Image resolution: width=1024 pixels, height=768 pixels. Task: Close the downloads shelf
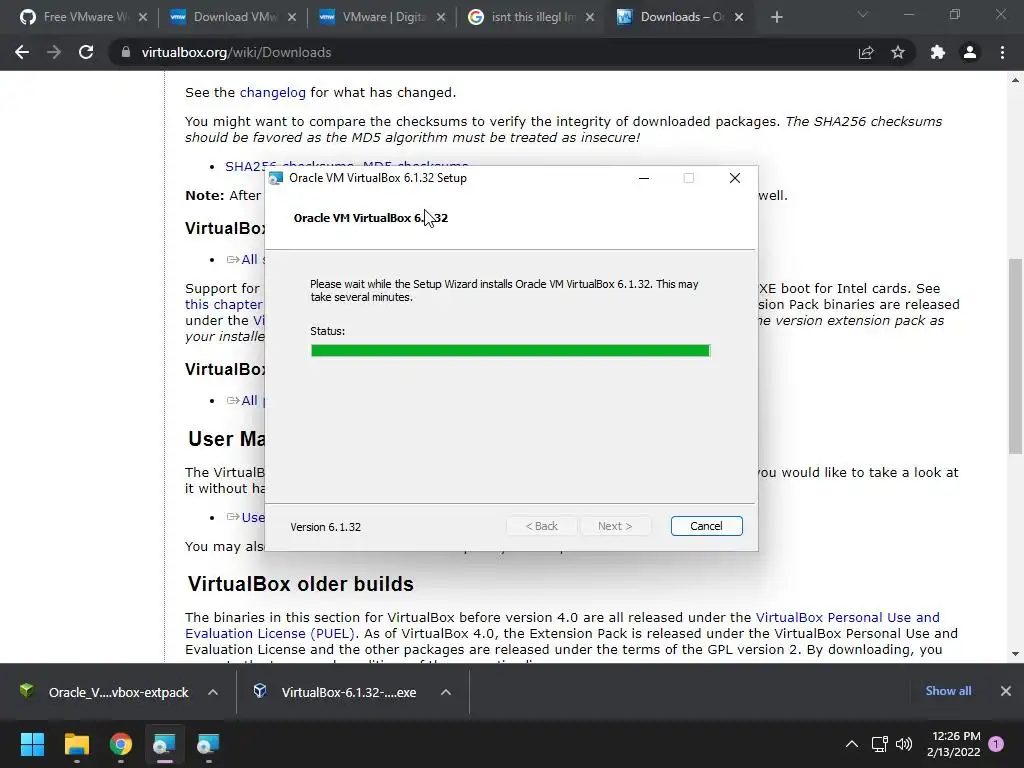pos(1006,691)
